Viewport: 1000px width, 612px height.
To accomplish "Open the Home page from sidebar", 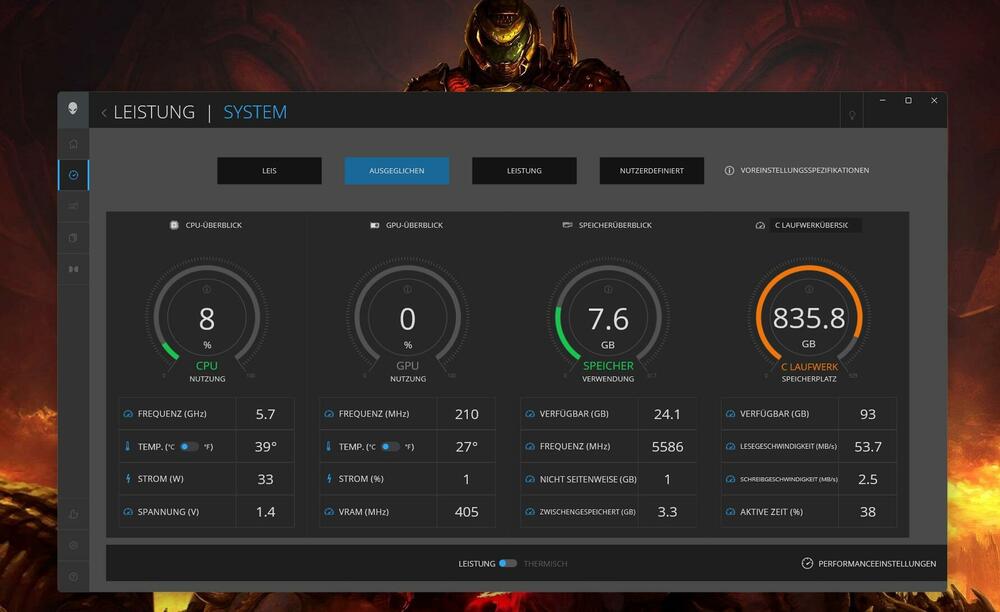I will 73,144.
